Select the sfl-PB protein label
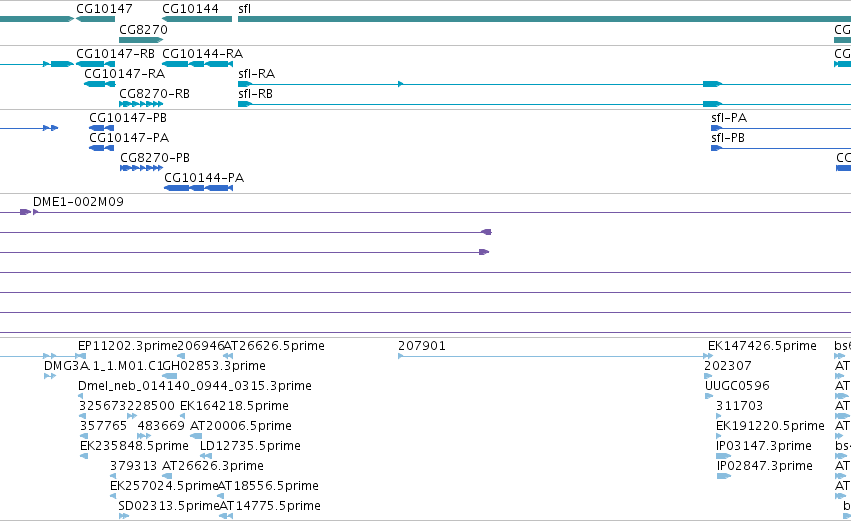Viewport: 851px width, 521px height. [728, 137]
